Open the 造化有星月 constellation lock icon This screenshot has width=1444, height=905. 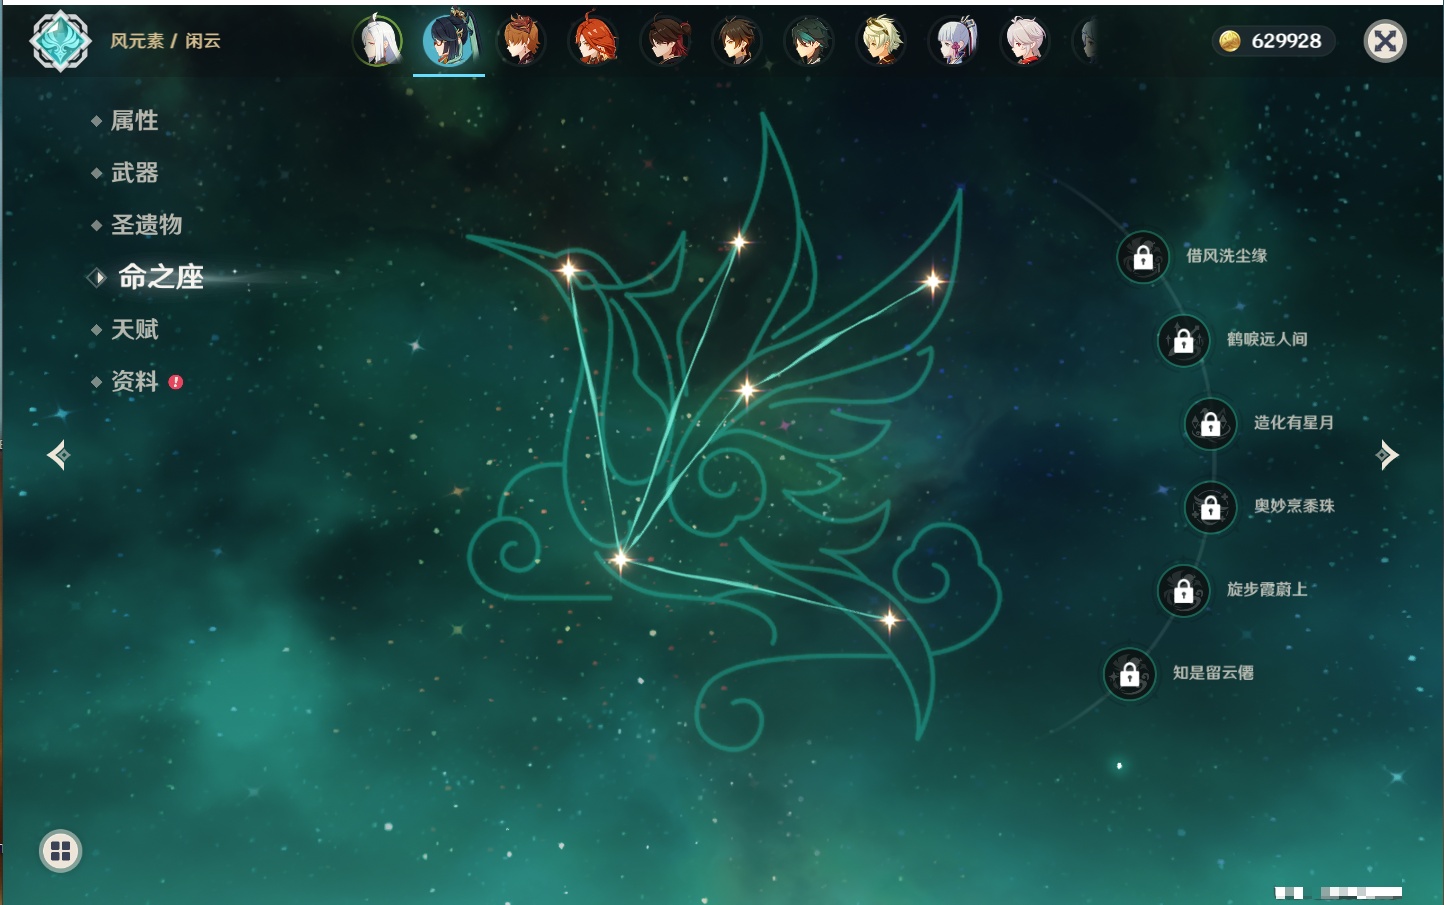click(1211, 423)
